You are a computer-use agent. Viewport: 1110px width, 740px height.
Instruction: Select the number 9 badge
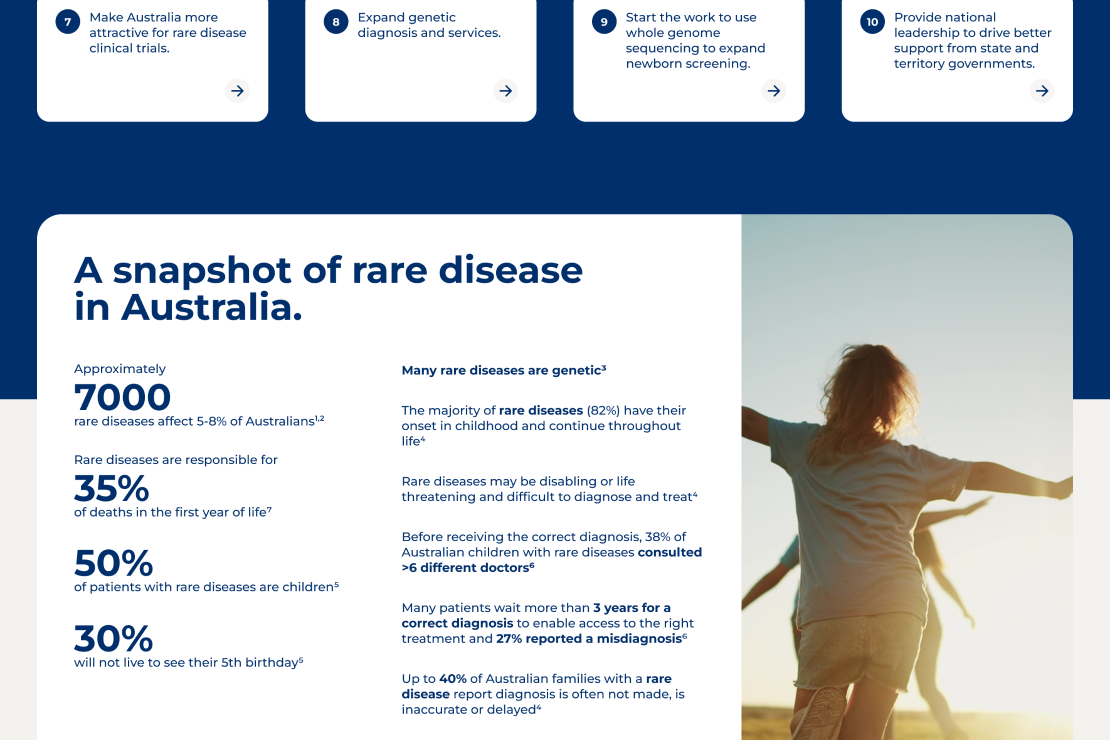tap(605, 22)
